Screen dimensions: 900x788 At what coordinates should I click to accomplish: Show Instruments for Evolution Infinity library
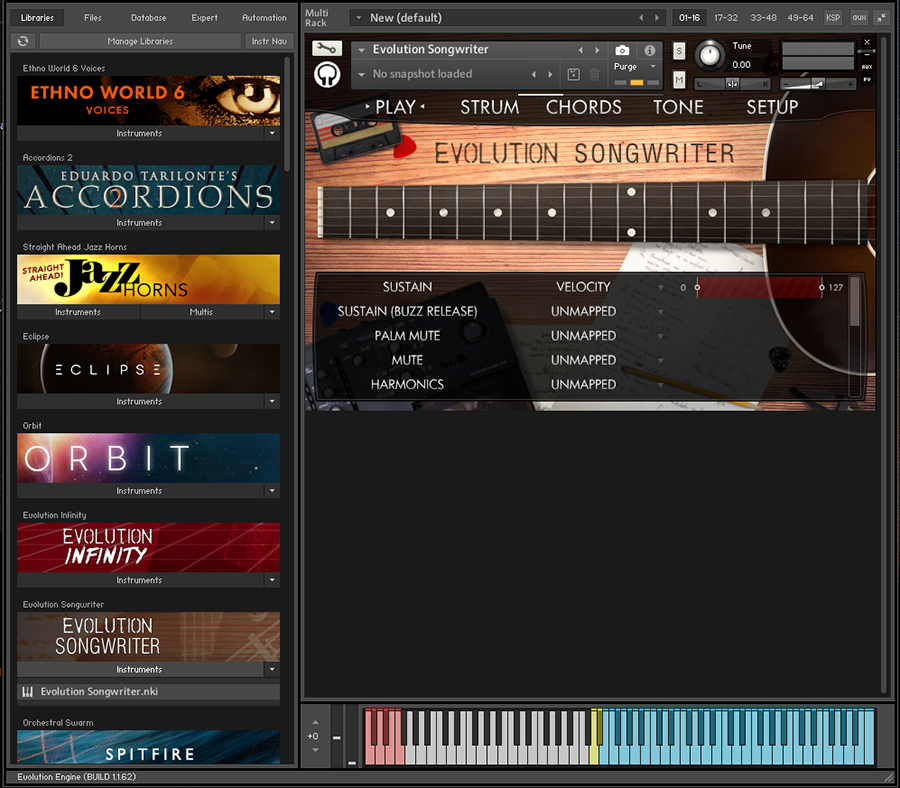tap(139, 580)
